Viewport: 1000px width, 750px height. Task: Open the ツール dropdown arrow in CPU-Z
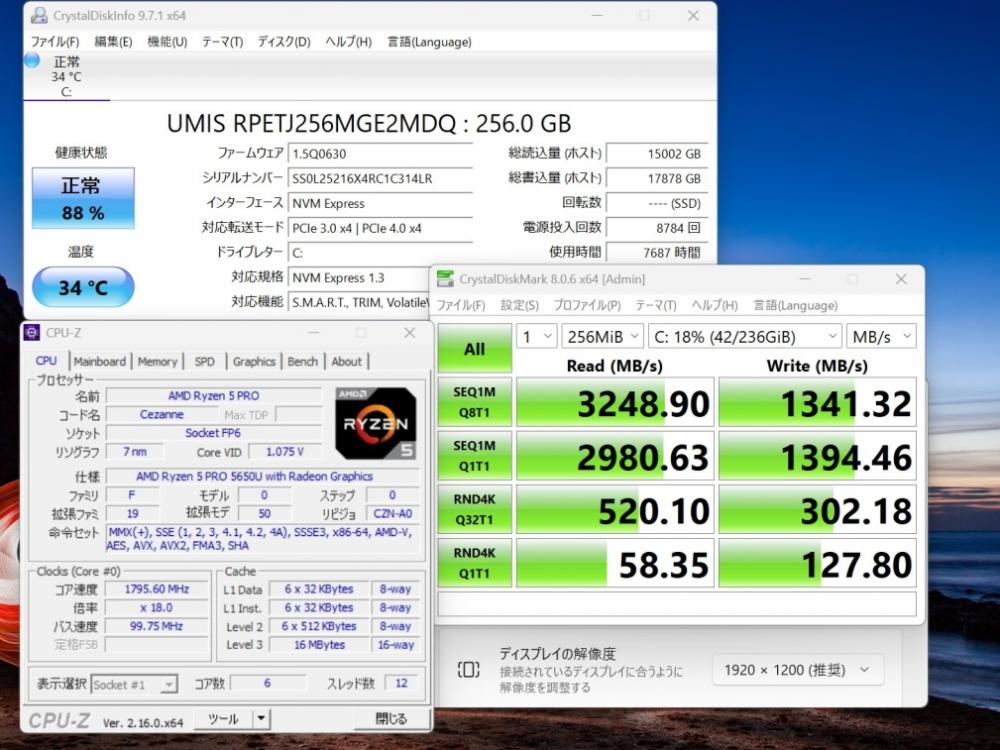[261, 719]
